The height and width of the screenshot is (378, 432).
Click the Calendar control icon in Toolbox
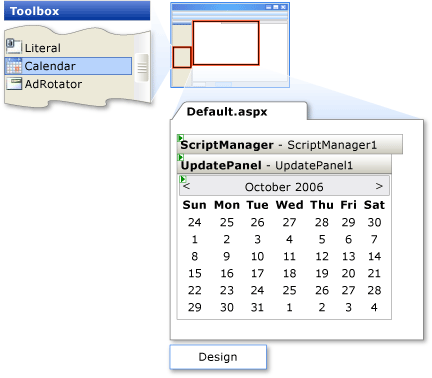tap(14, 66)
